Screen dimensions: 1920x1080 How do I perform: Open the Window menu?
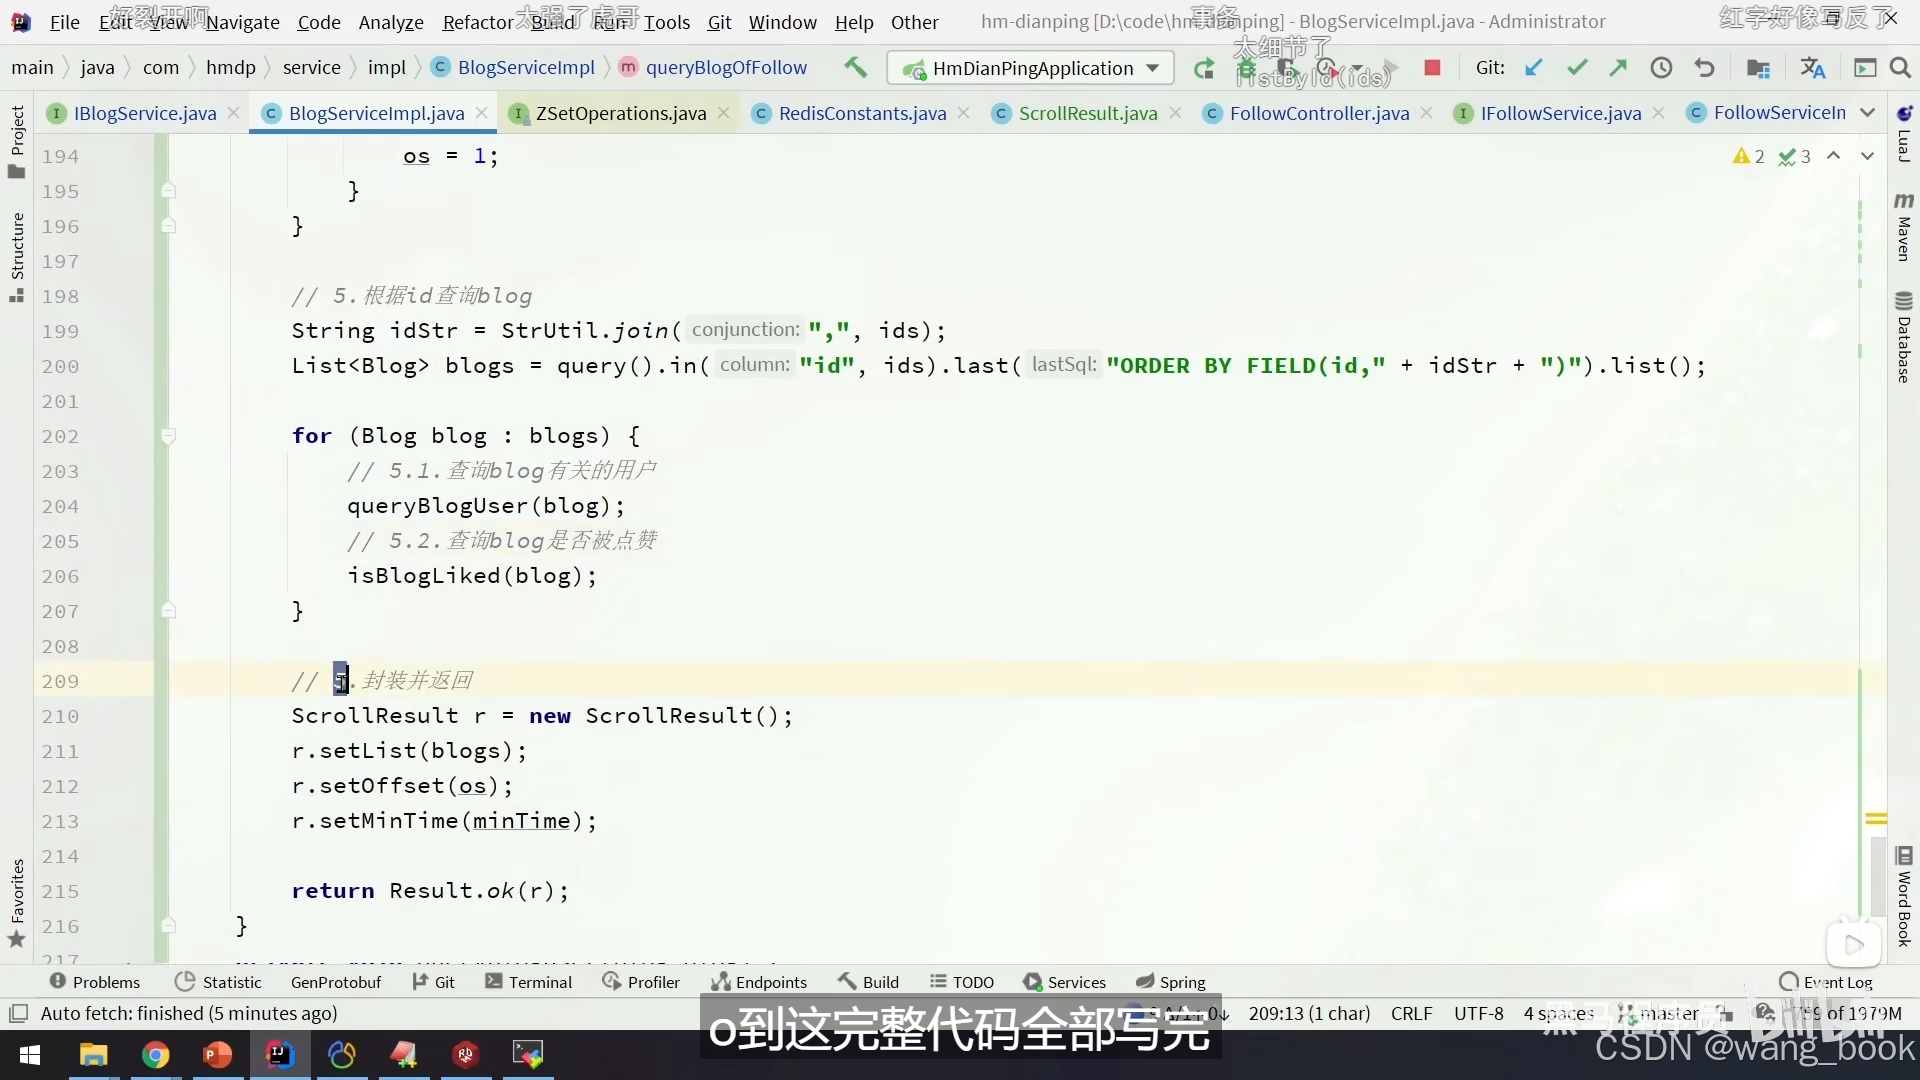click(782, 22)
